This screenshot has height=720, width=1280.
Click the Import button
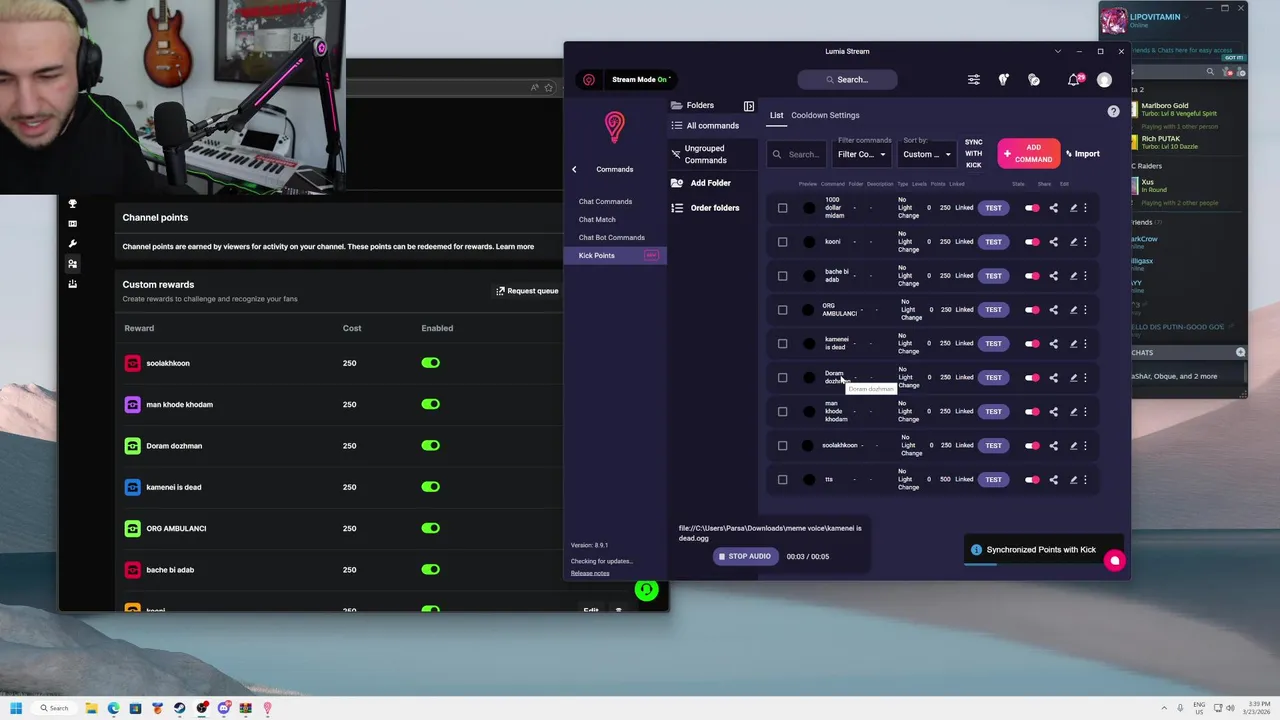(x=1083, y=154)
